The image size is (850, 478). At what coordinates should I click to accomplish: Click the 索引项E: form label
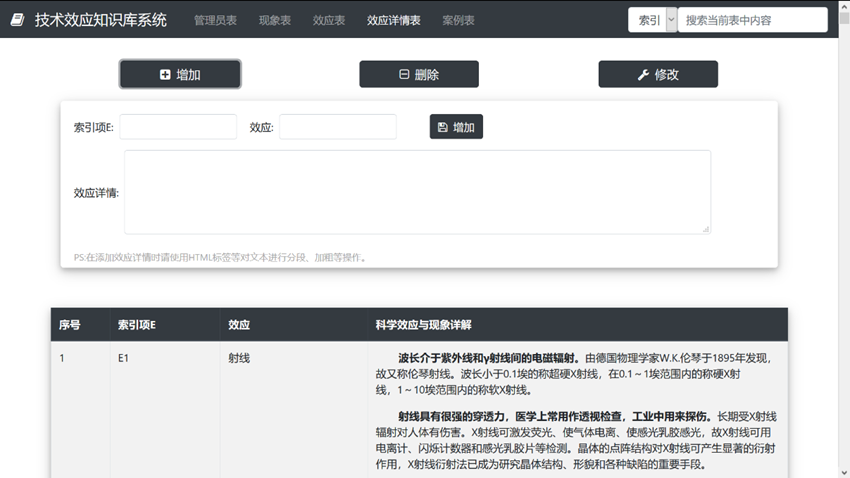94,127
